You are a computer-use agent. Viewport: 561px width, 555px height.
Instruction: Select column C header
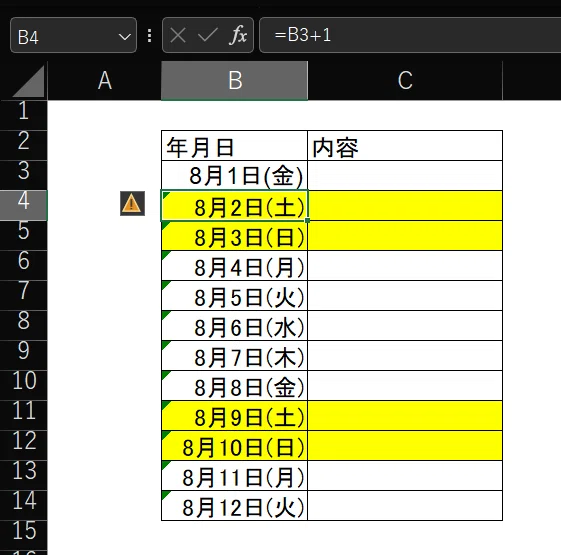tap(405, 81)
